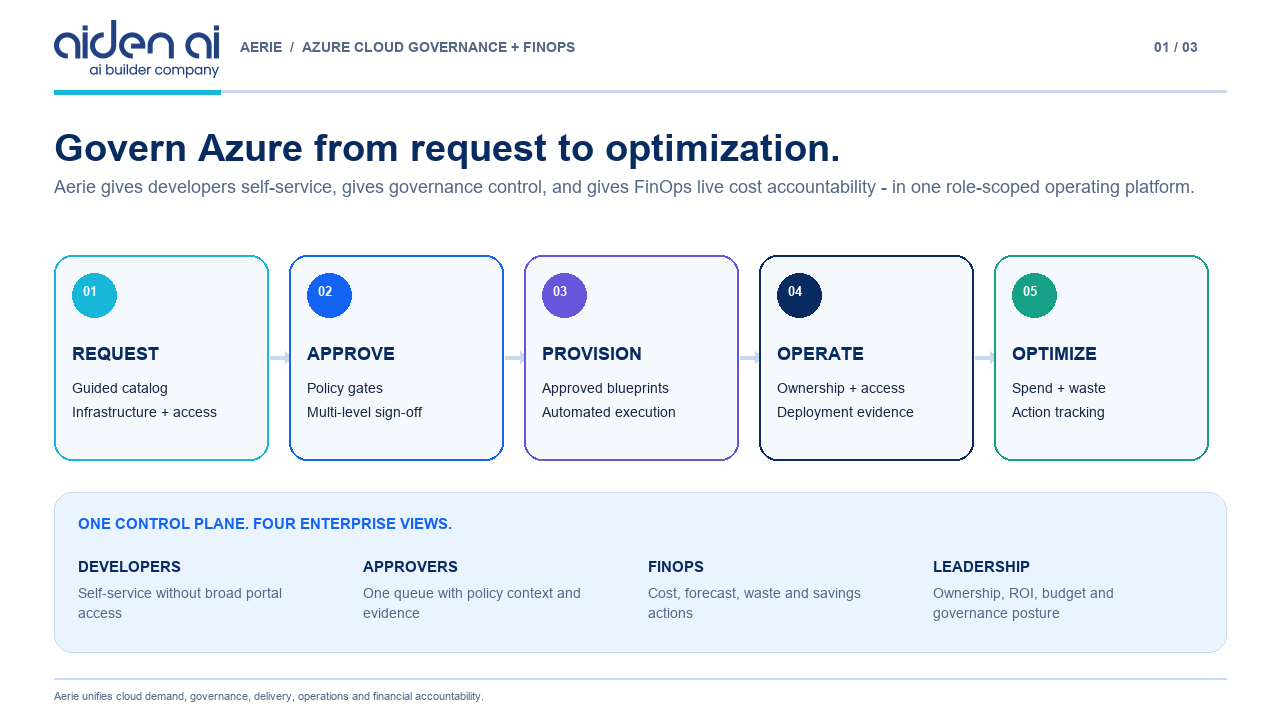The height and width of the screenshot is (720, 1280).
Task: Click 'Self-service without broad portal access'
Action: pos(180,603)
